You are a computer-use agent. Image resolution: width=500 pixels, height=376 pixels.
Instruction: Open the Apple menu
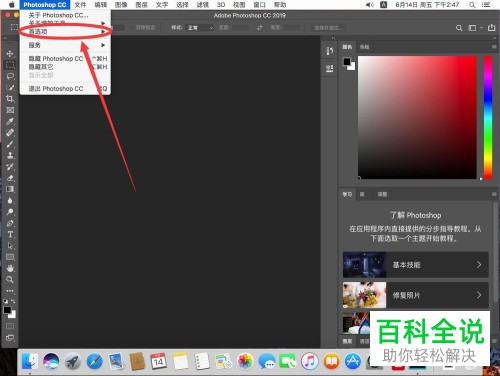click(12, 5)
